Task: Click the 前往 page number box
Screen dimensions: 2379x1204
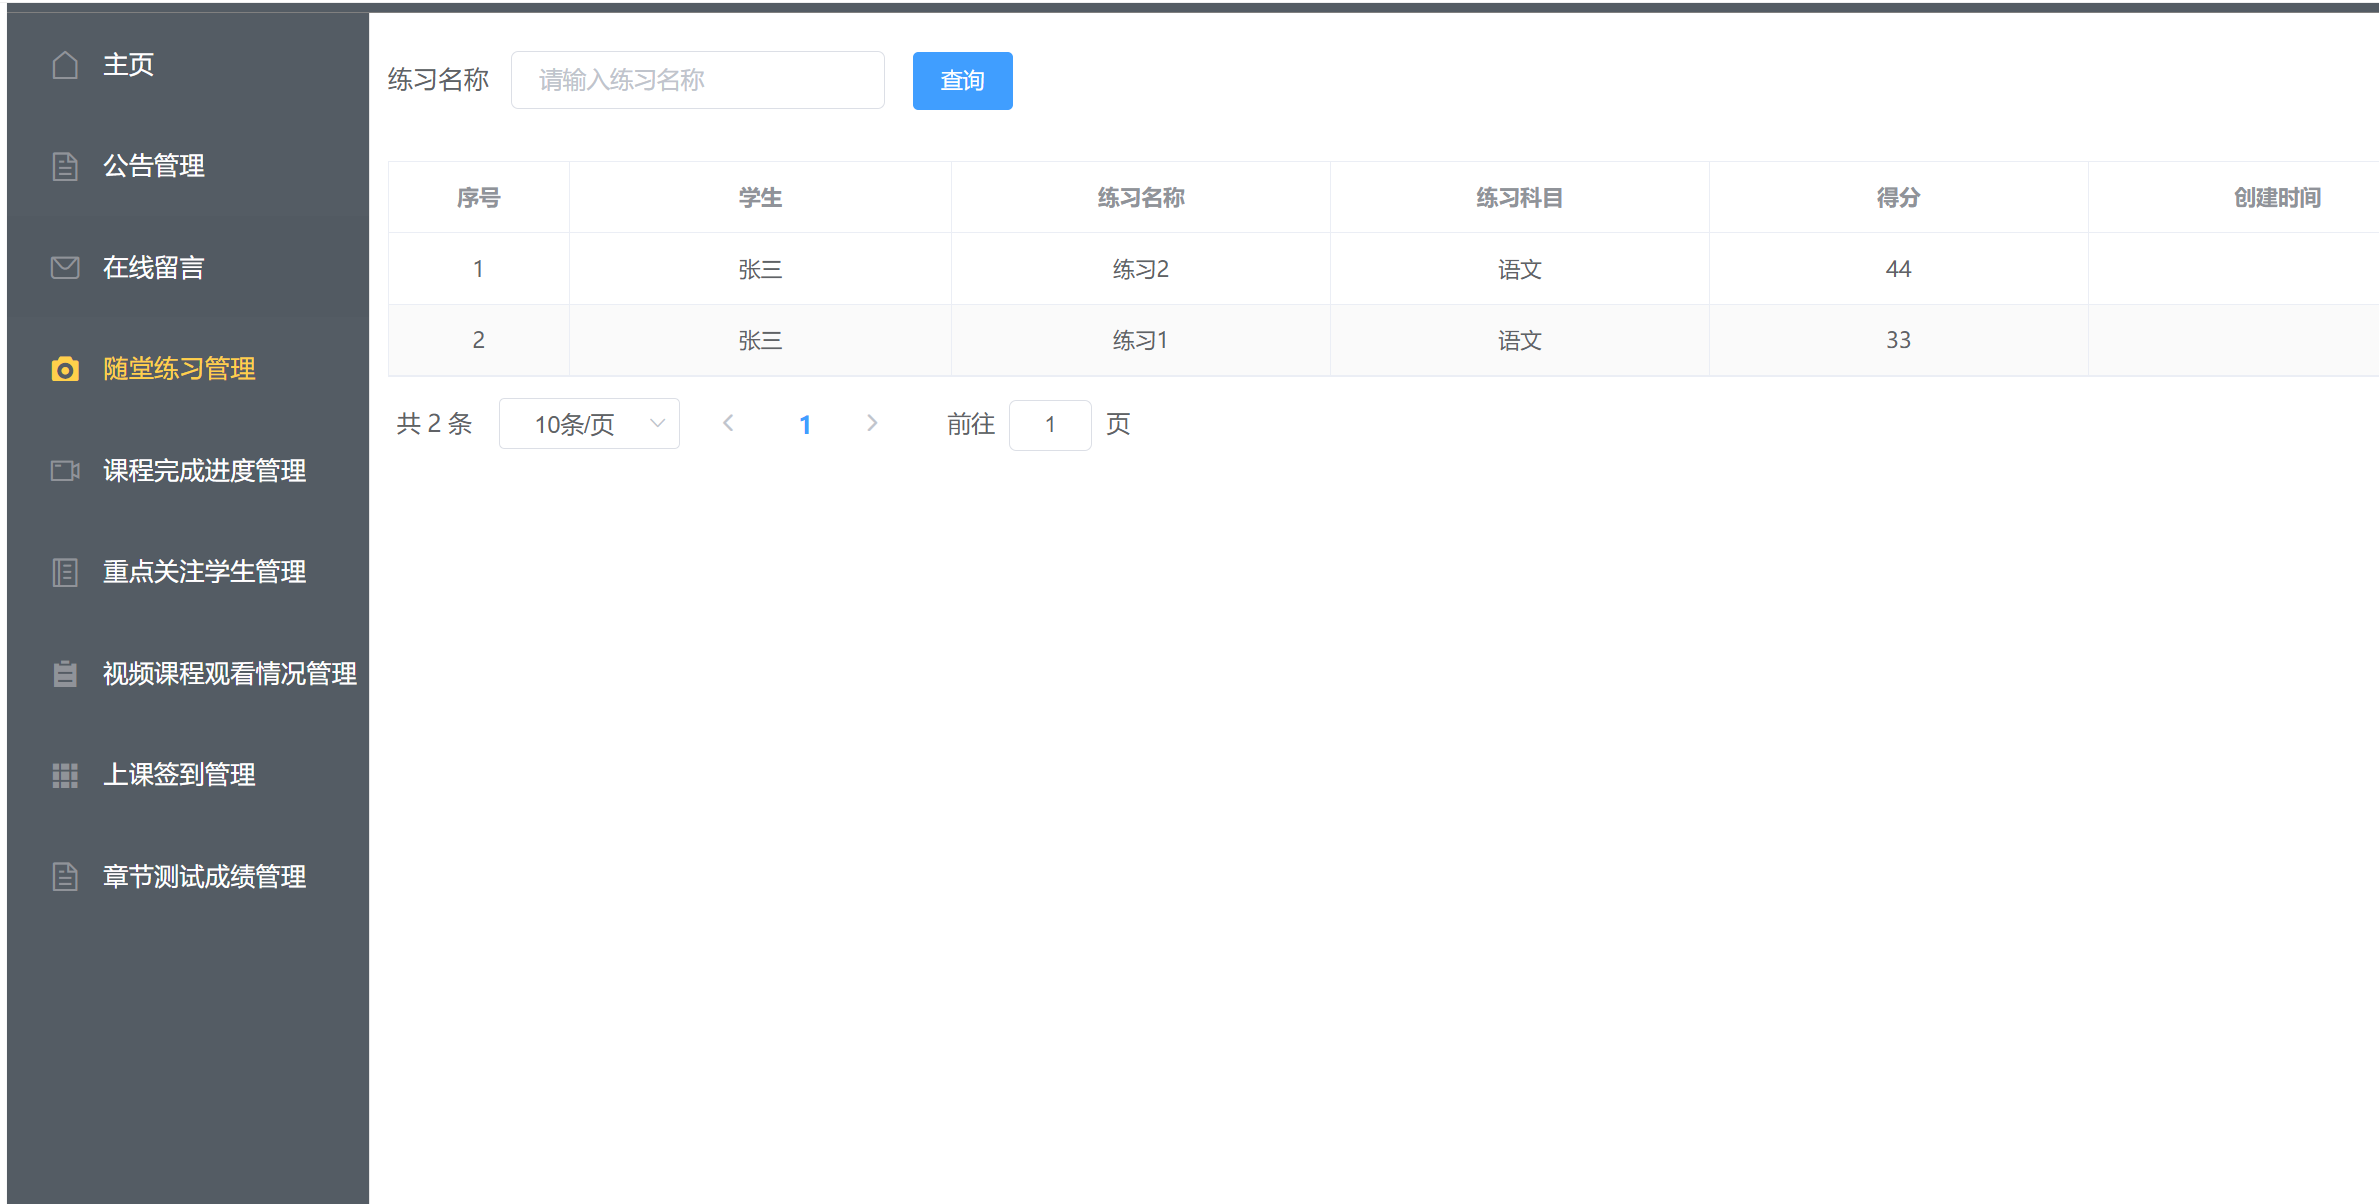Action: point(1050,424)
